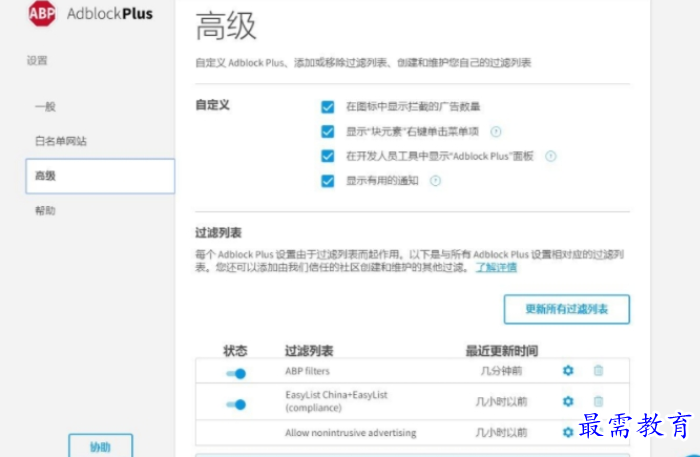The width and height of the screenshot is (700, 457).
Task: Switch off EasyList China+EasyList filter toggle
Action: coord(237,404)
